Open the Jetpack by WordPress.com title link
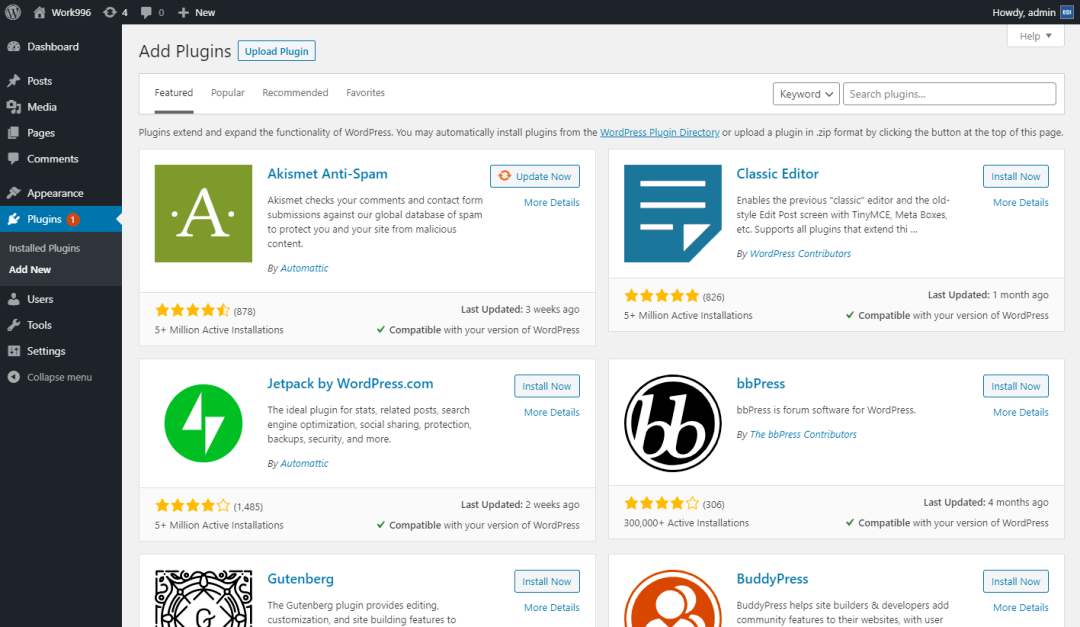The height and width of the screenshot is (627, 1080). click(350, 384)
